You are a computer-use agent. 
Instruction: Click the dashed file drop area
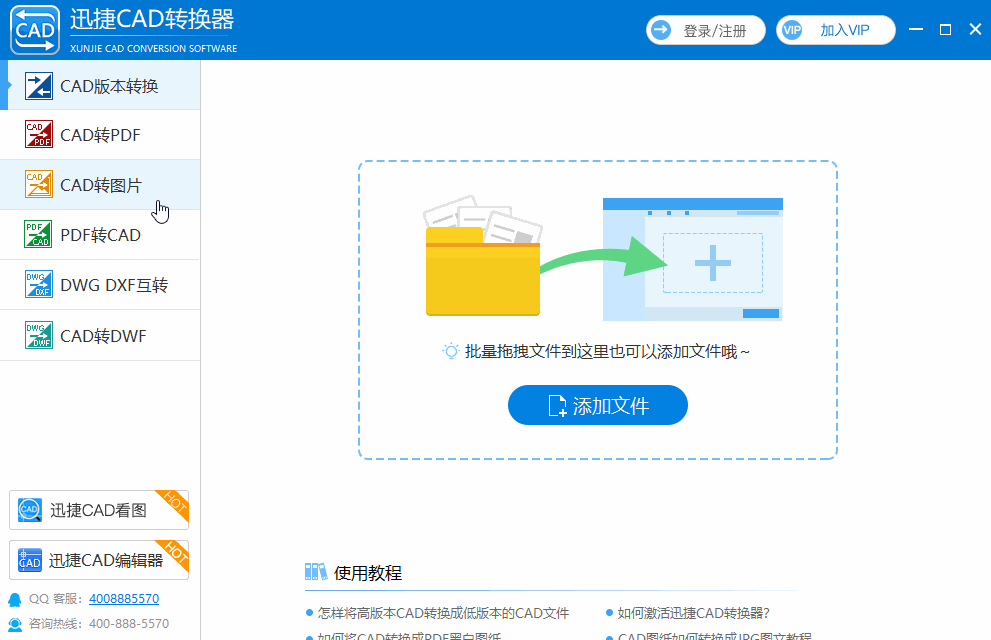pos(598,310)
